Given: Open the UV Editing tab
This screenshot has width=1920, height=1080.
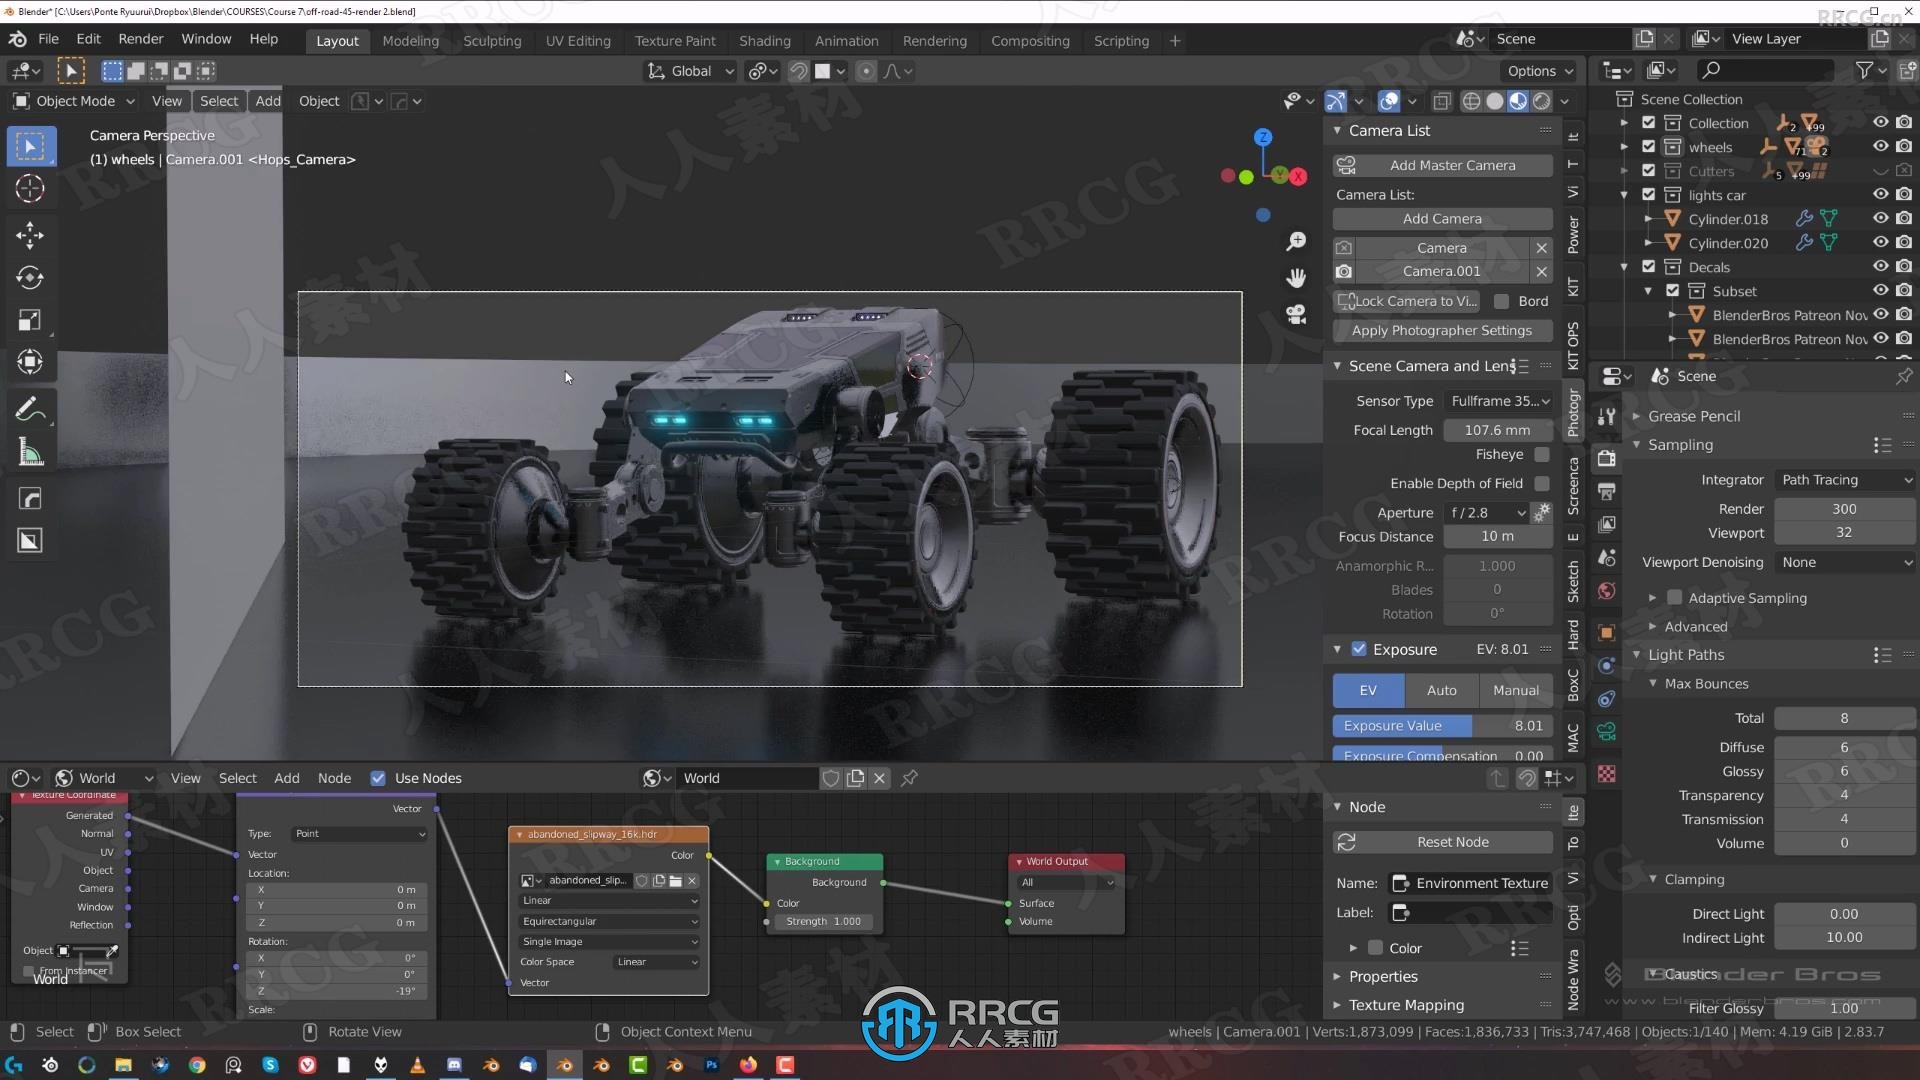Looking at the screenshot, I should pos(576,40).
